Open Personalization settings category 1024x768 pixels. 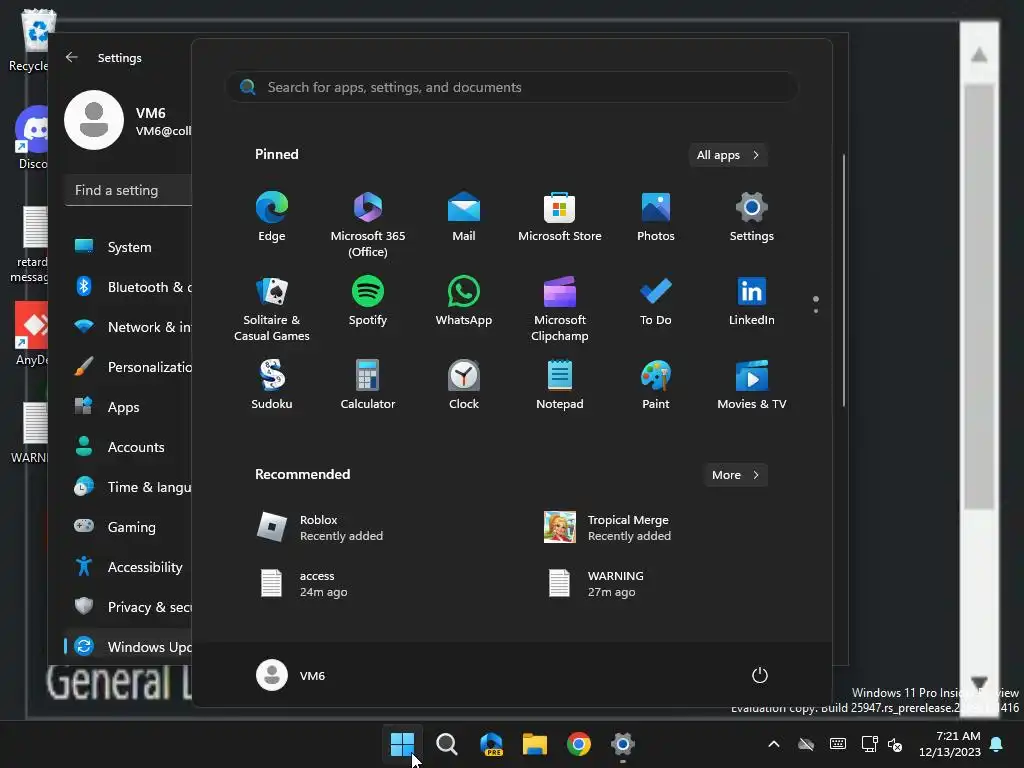click(x=129, y=367)
